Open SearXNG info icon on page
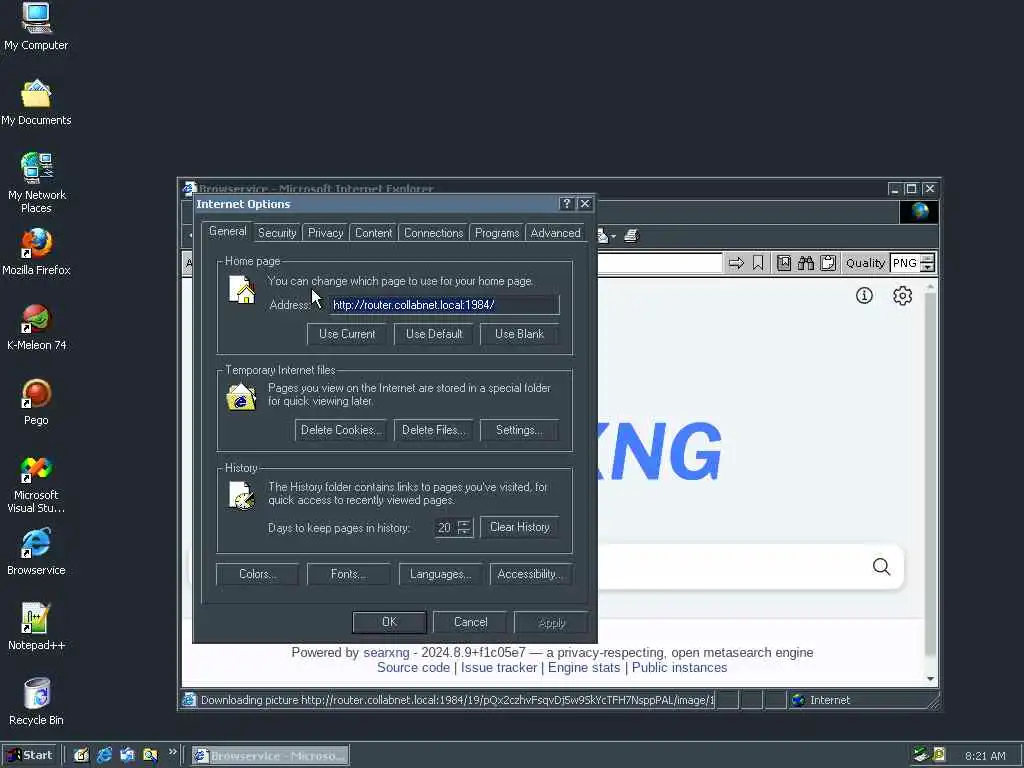This screenshot has height=768, width=1024. pos(864,296)
